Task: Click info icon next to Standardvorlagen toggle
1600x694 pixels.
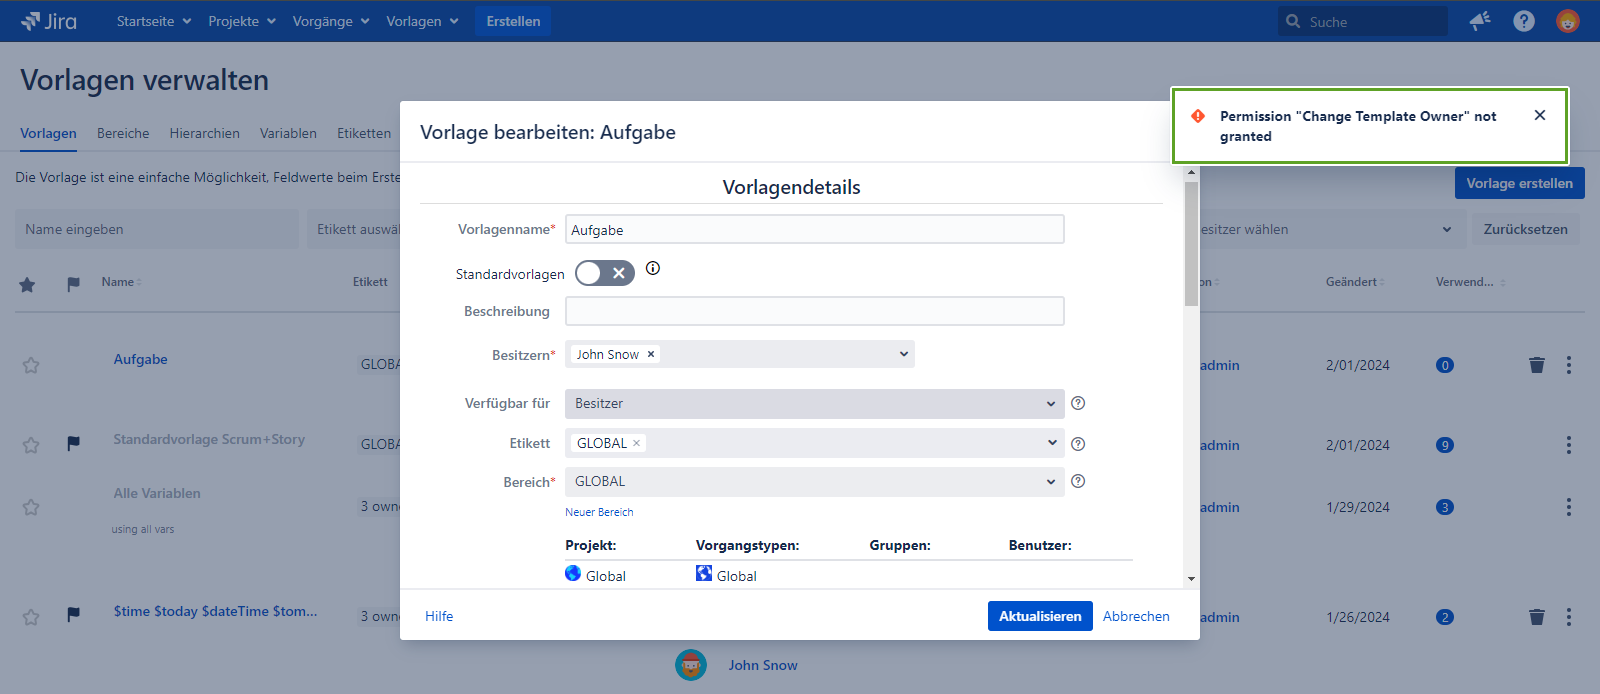Action: pos(653,268)
